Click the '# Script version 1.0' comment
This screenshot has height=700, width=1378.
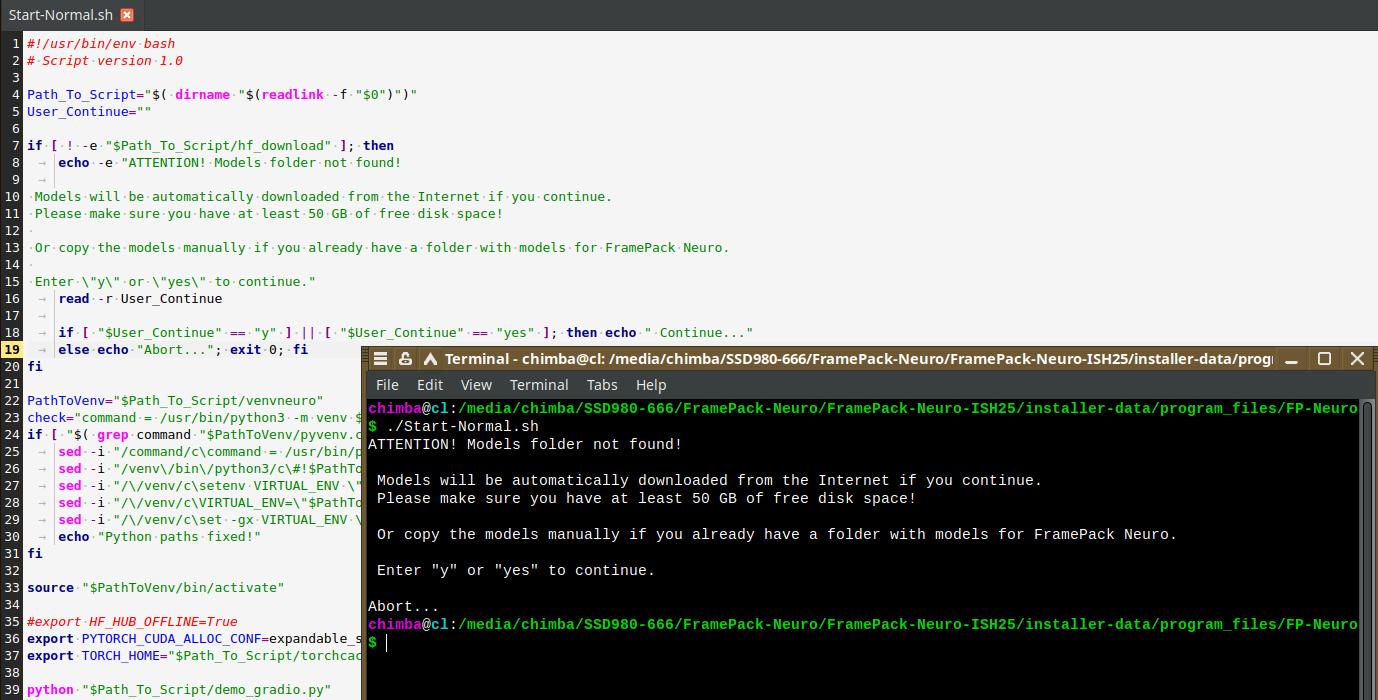(x=105, y=61)
